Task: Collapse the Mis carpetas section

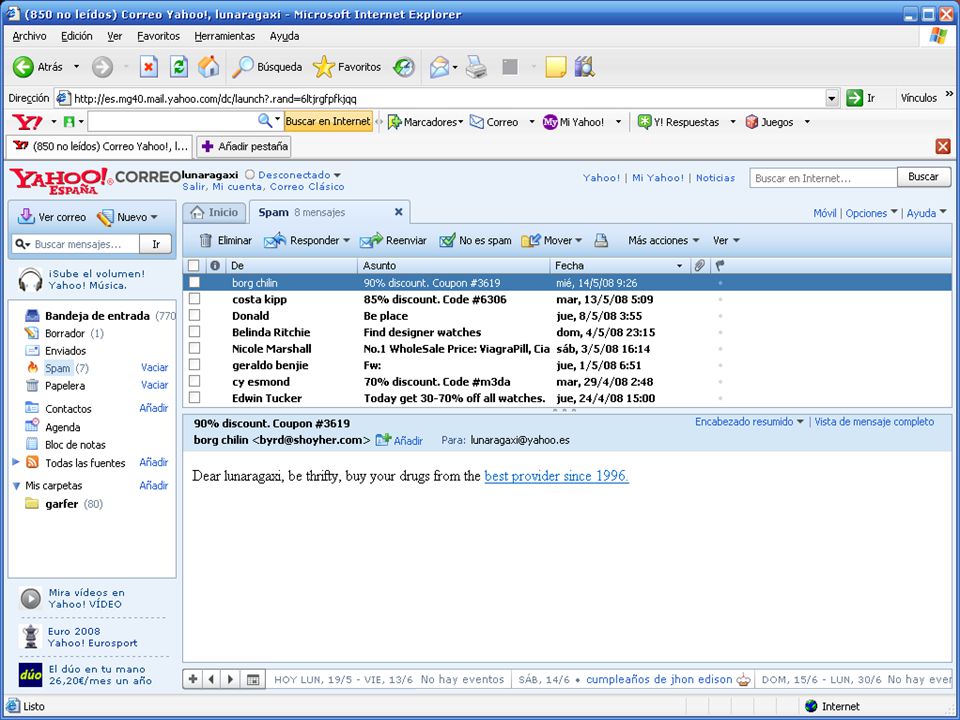Action: pyautogui.click(x=17, y=486)
